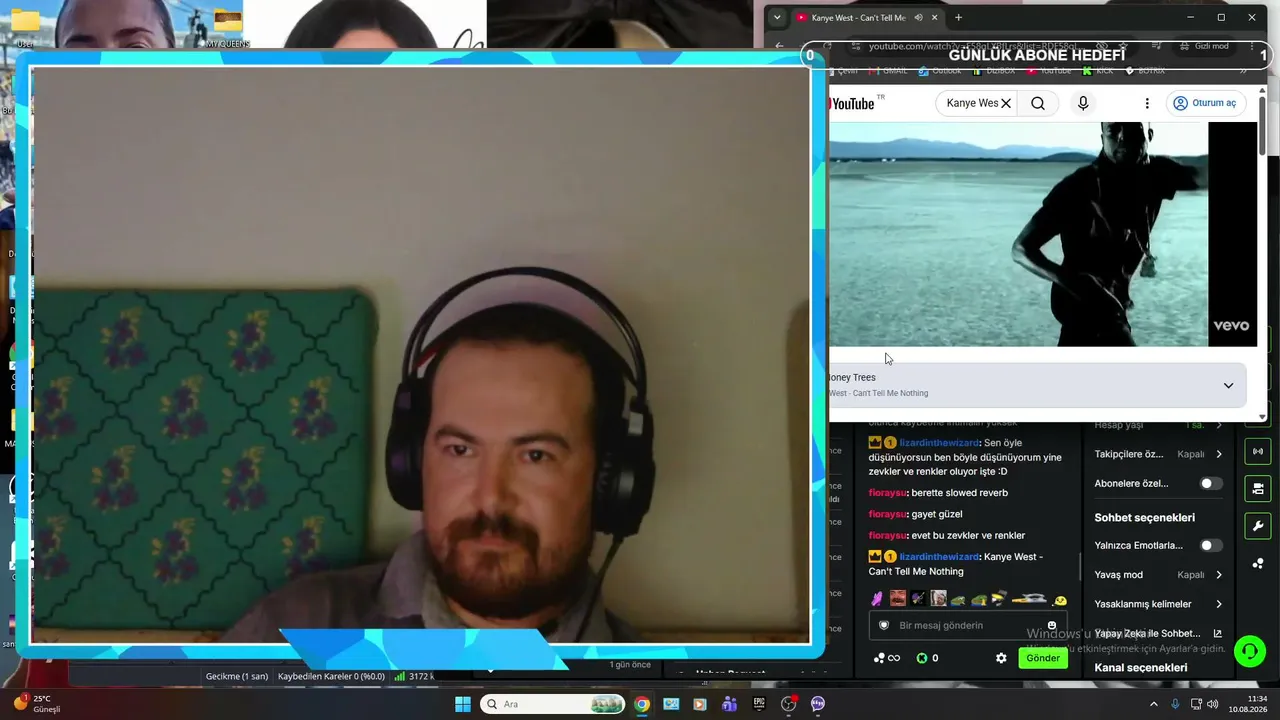Open lizardinthewizard's profile on Kanye West message
Image resolution: width=1280 pixels, height=720 pixels.
[x=939, y=557]
